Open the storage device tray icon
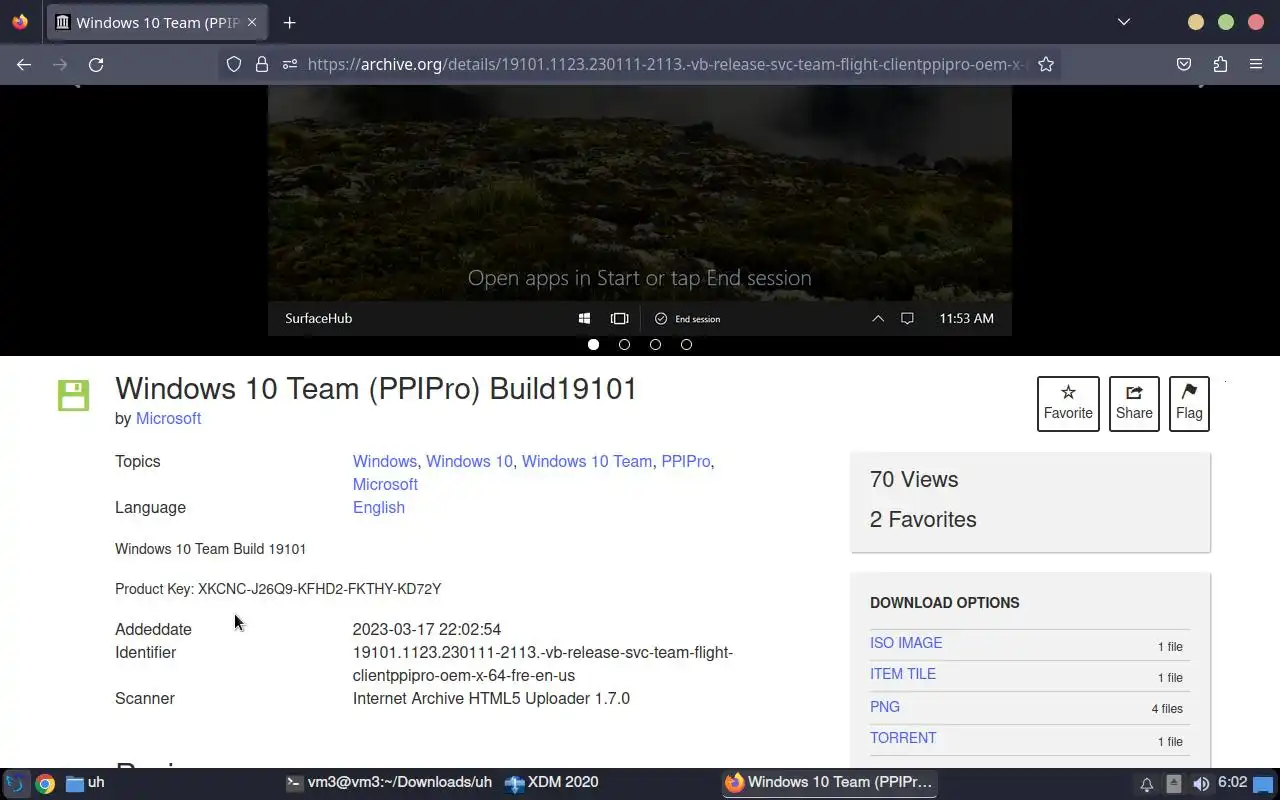 click(1174, 784)
